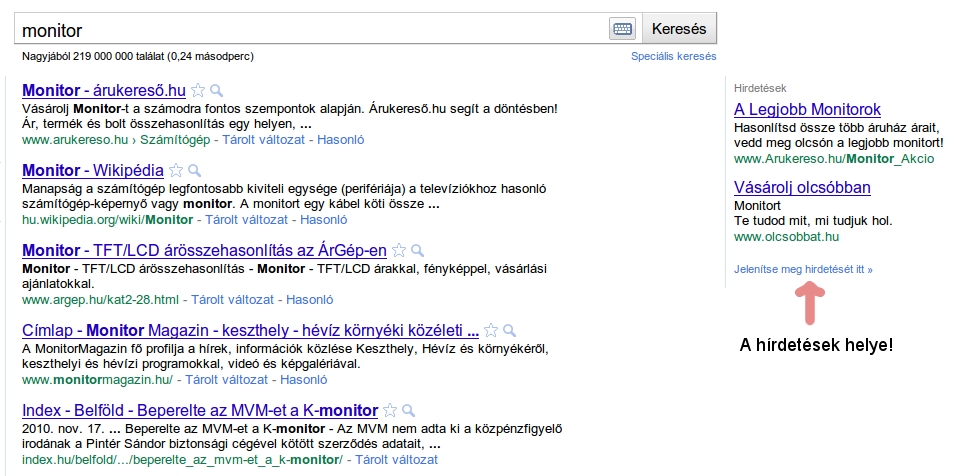Click Számítógép breadcrumb under arukereso.hu

[175, 139]
